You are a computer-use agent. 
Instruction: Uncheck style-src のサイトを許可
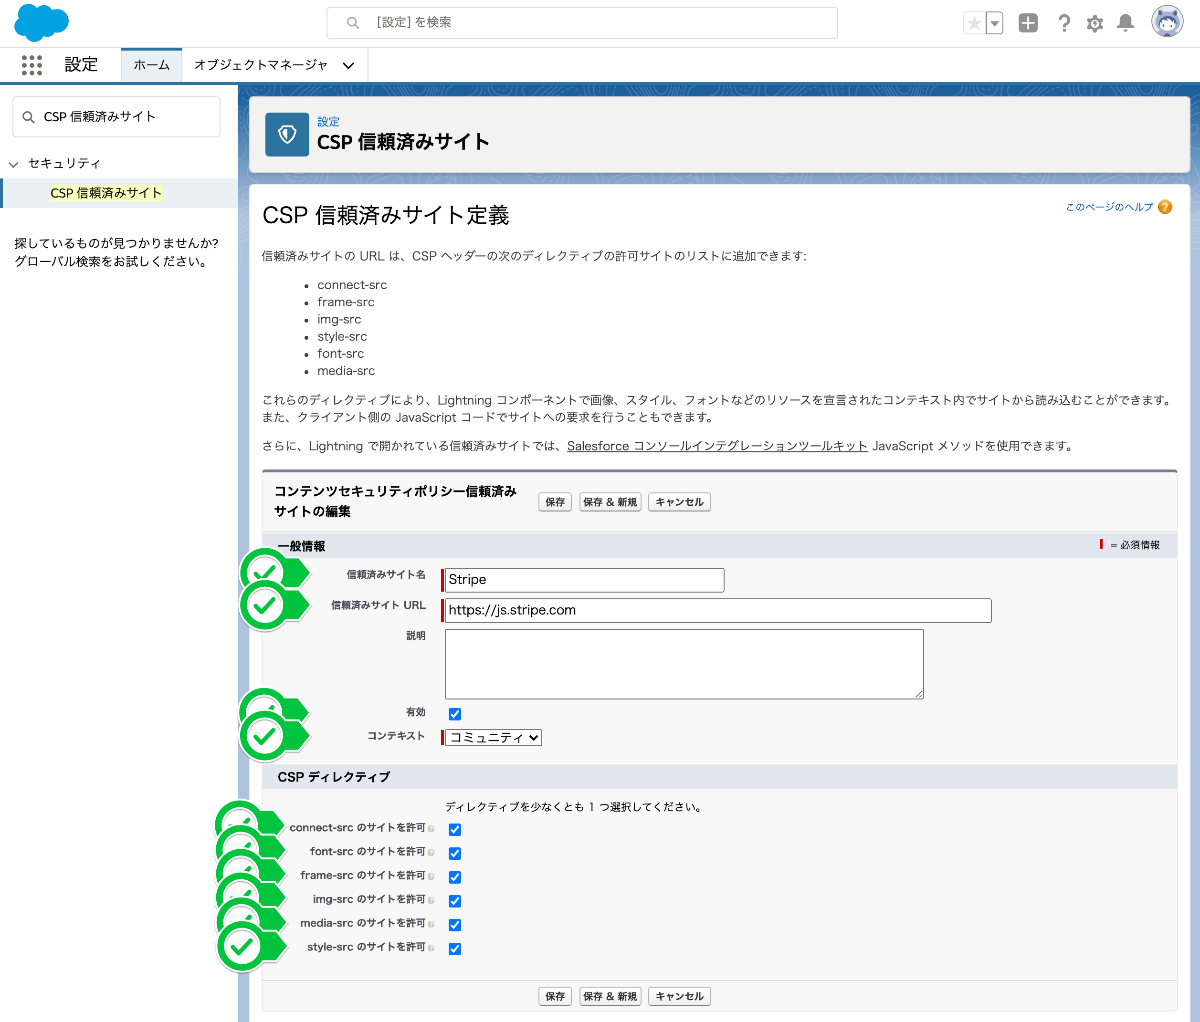click(x=455, y=949)
